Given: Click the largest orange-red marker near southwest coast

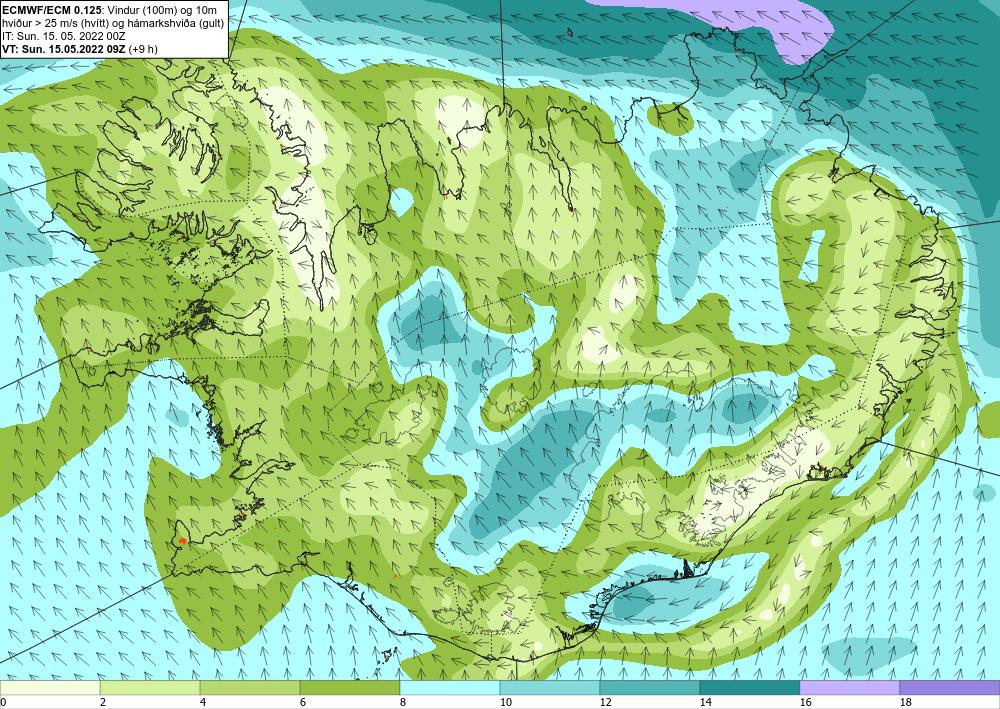Looking at the screenshot, I should [x=182, y=540].
